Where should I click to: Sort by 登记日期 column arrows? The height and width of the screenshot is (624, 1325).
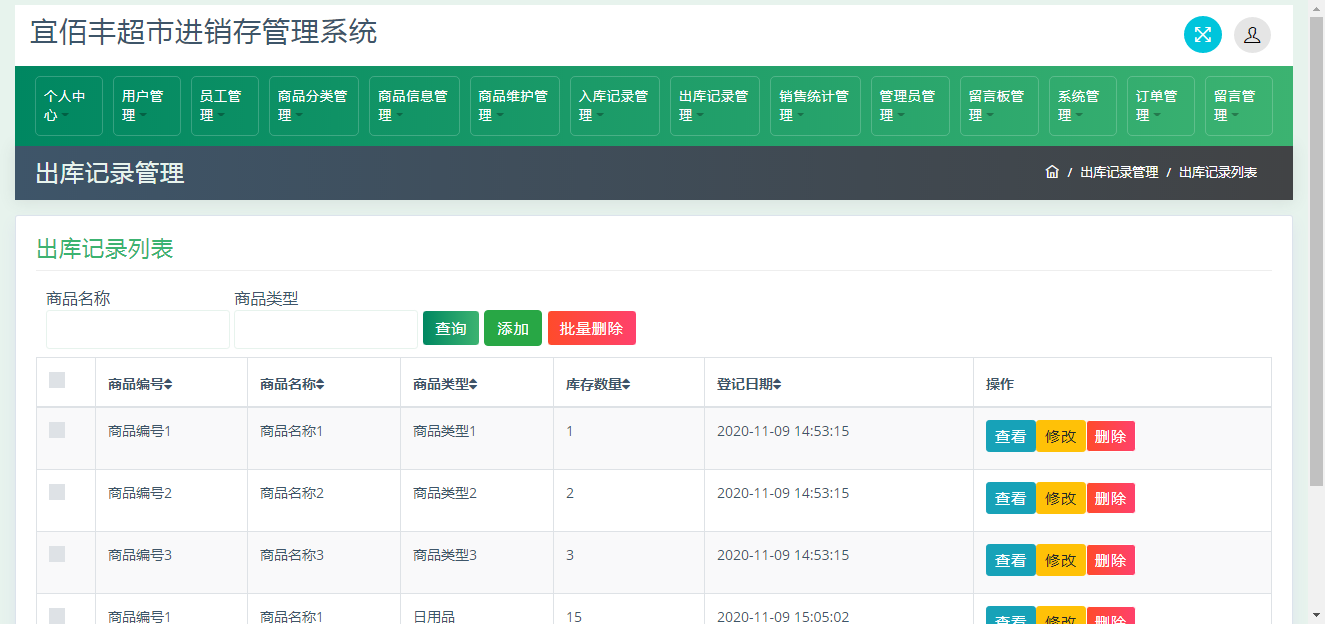pyautogui.click(x=777, y=385)
